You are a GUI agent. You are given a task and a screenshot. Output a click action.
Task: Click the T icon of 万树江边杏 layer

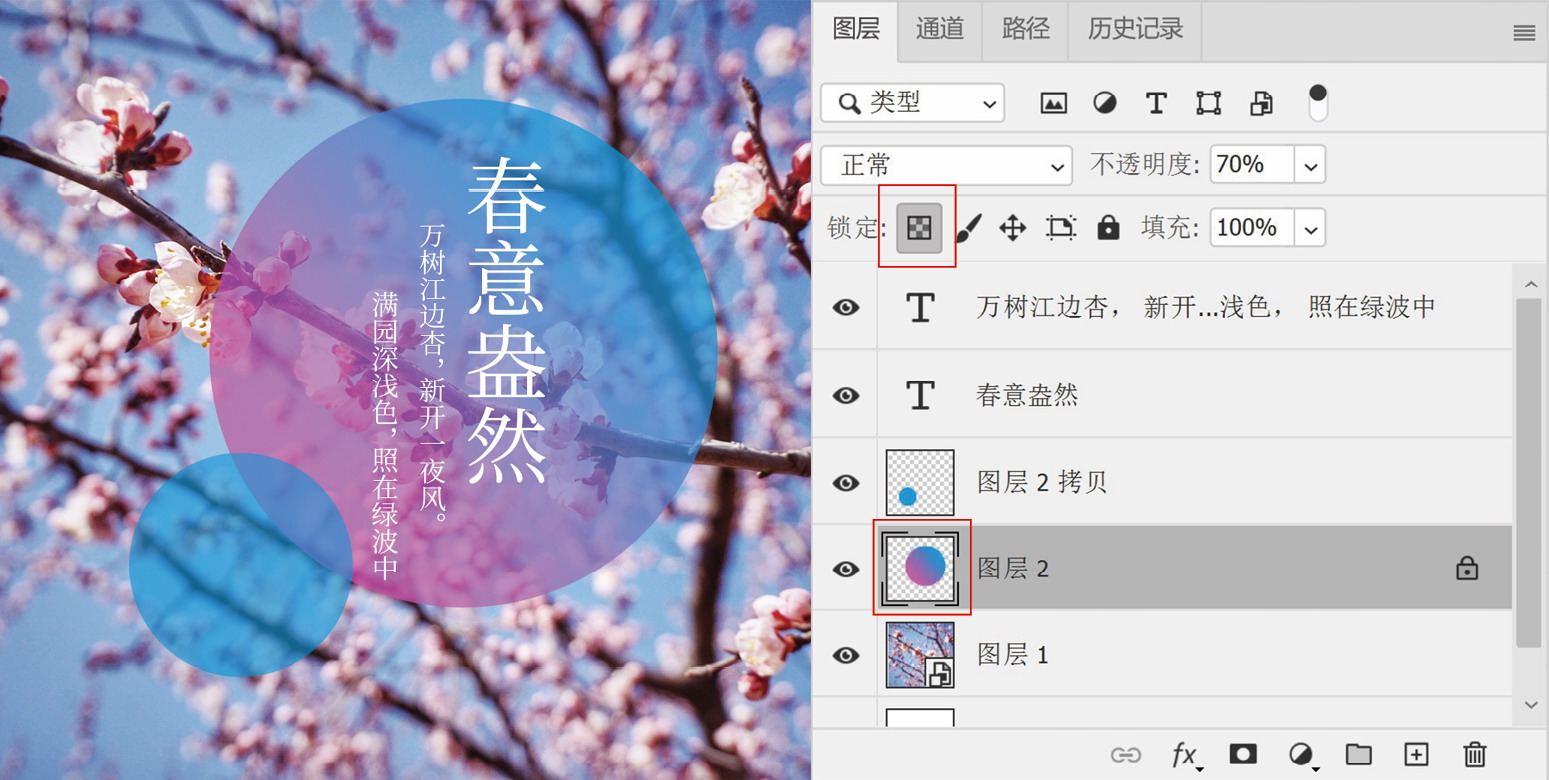pos(920,307)
